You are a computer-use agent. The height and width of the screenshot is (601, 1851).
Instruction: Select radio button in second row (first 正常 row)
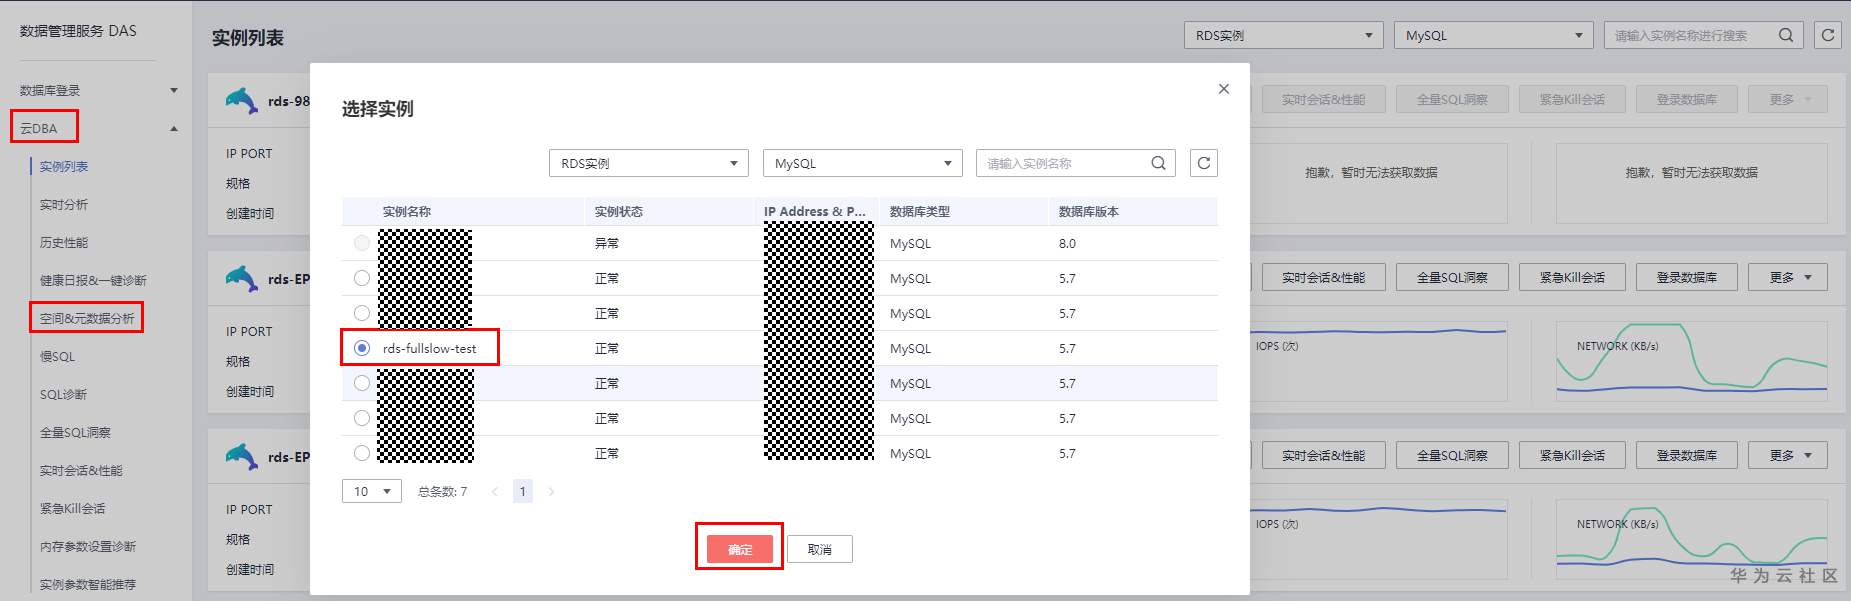pos(362,278)
